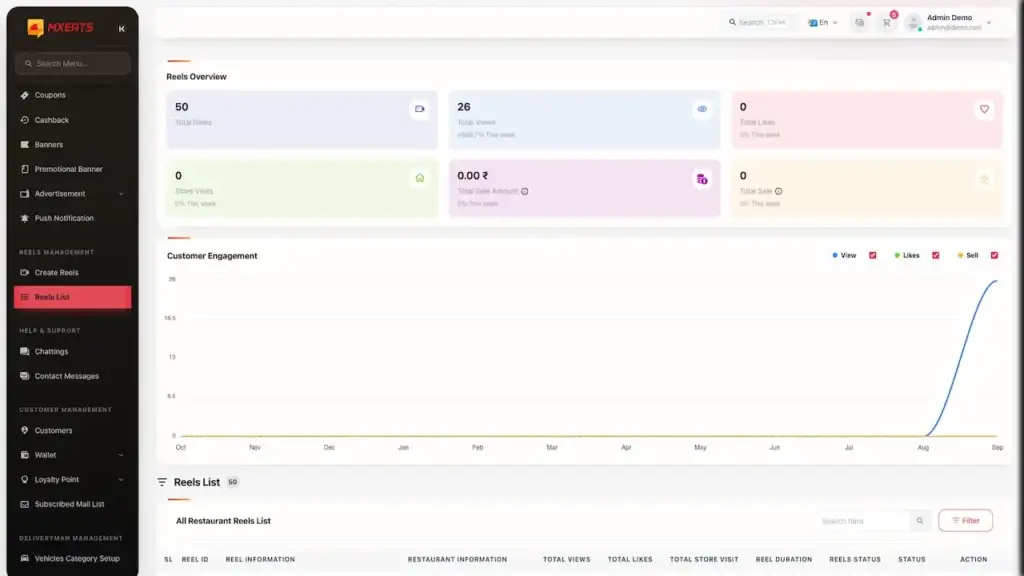Toggle the Likes series checkbox

point(936,255)
